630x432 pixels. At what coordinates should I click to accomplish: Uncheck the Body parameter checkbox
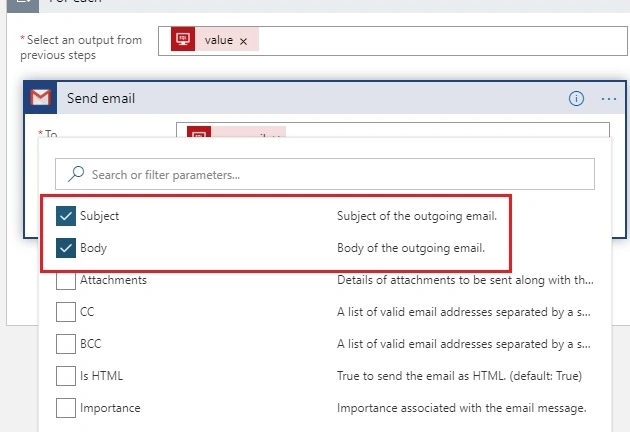coord(66,248)
